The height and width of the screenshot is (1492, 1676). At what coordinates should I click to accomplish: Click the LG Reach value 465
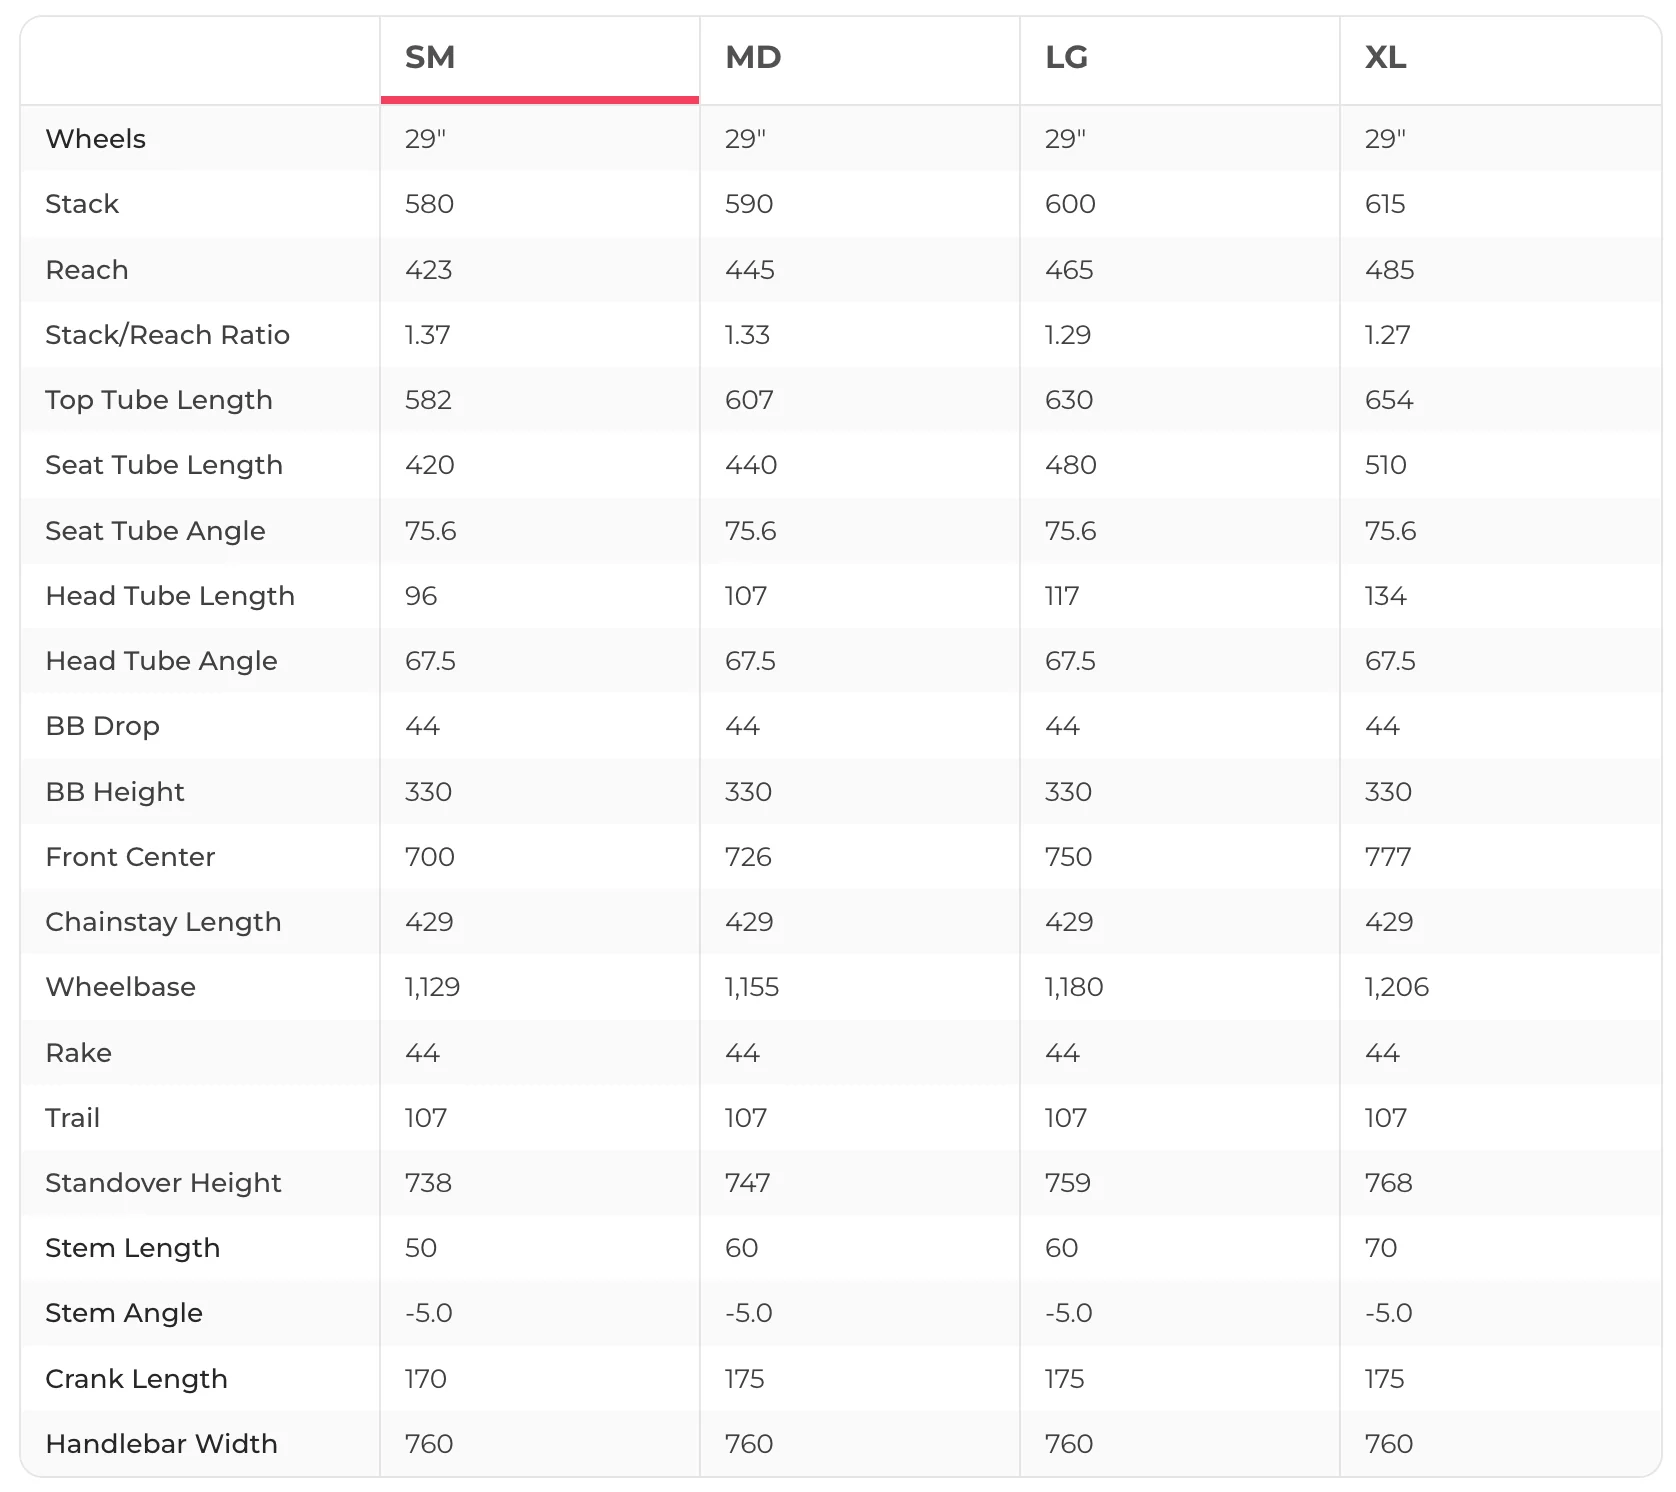point(1069,270)
